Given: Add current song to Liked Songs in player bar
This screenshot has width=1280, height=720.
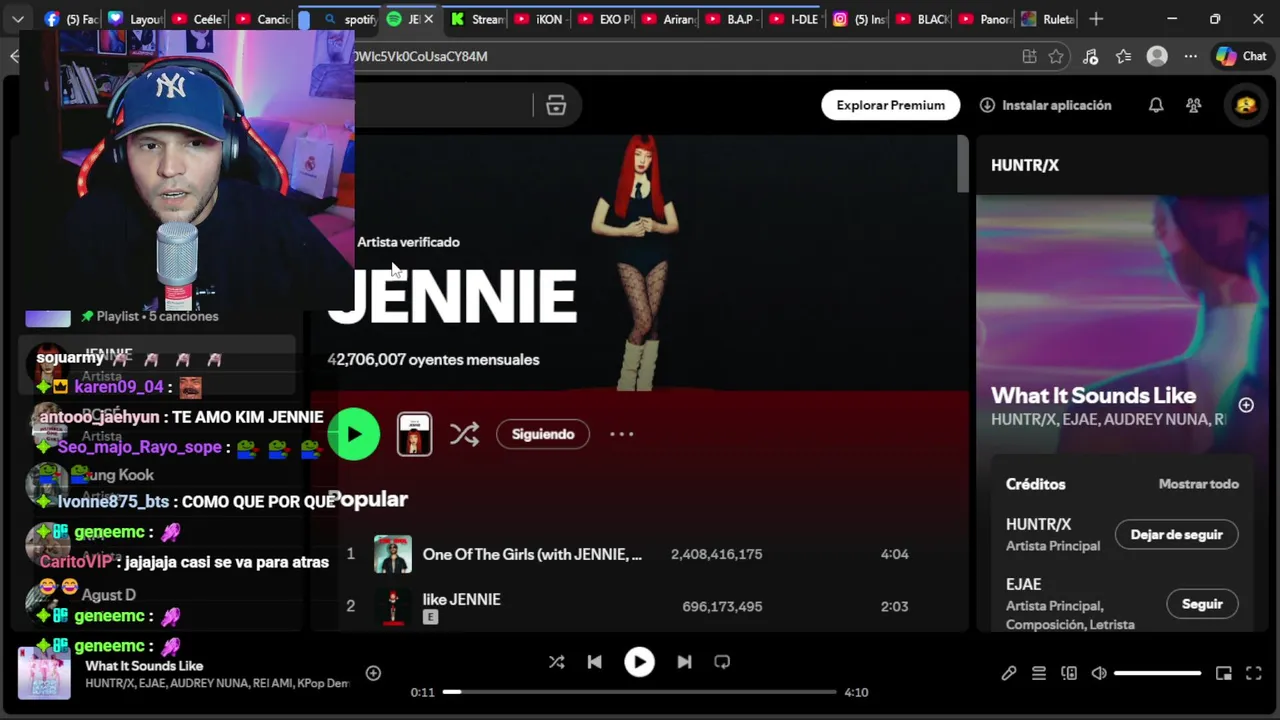Looking at the screenshot, I should [x=373, y=674].
